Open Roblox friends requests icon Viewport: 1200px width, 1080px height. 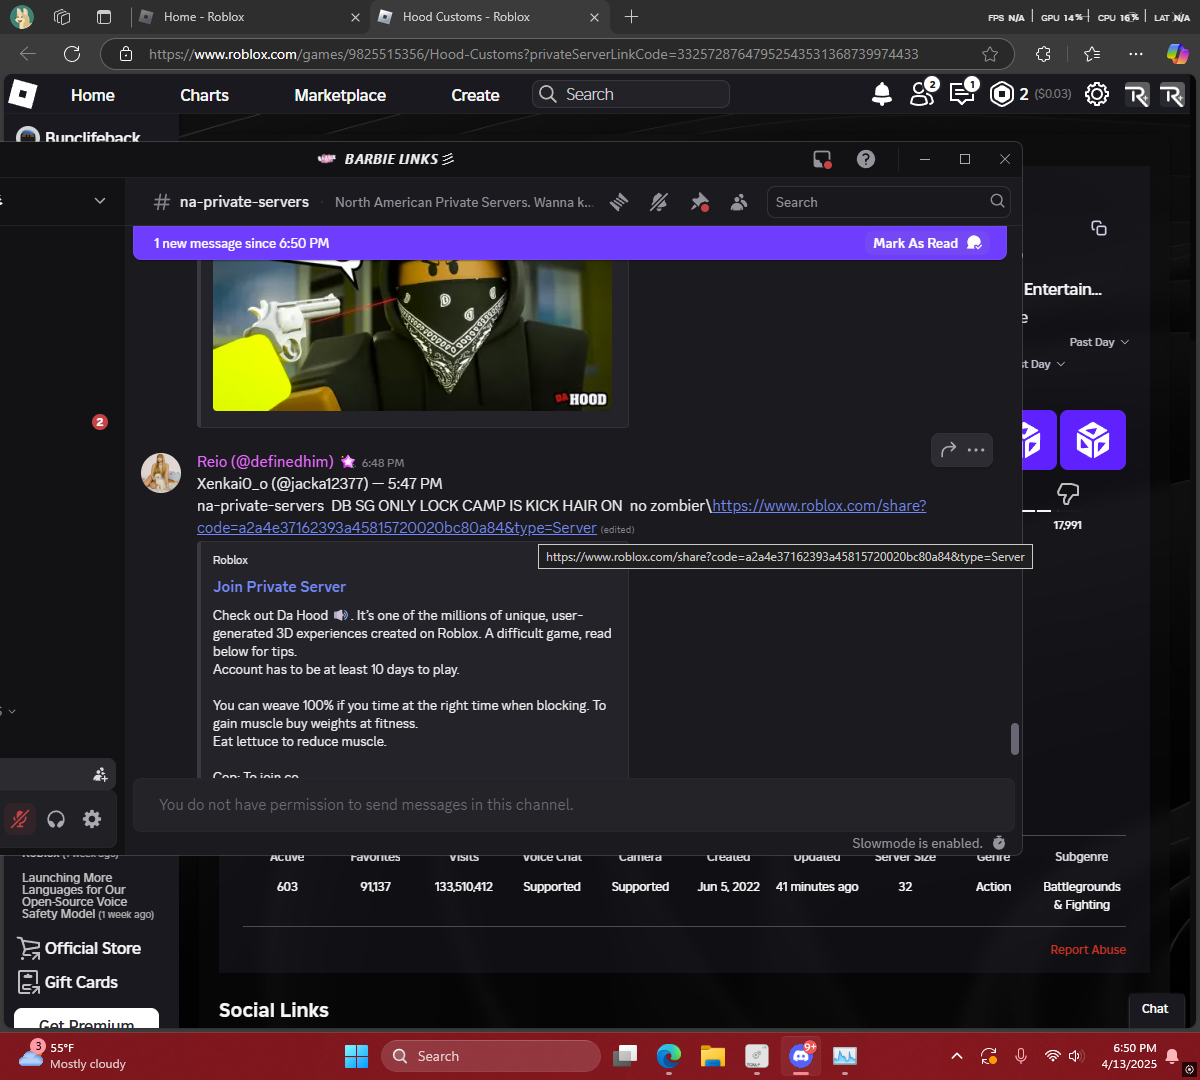coord(922,94)
